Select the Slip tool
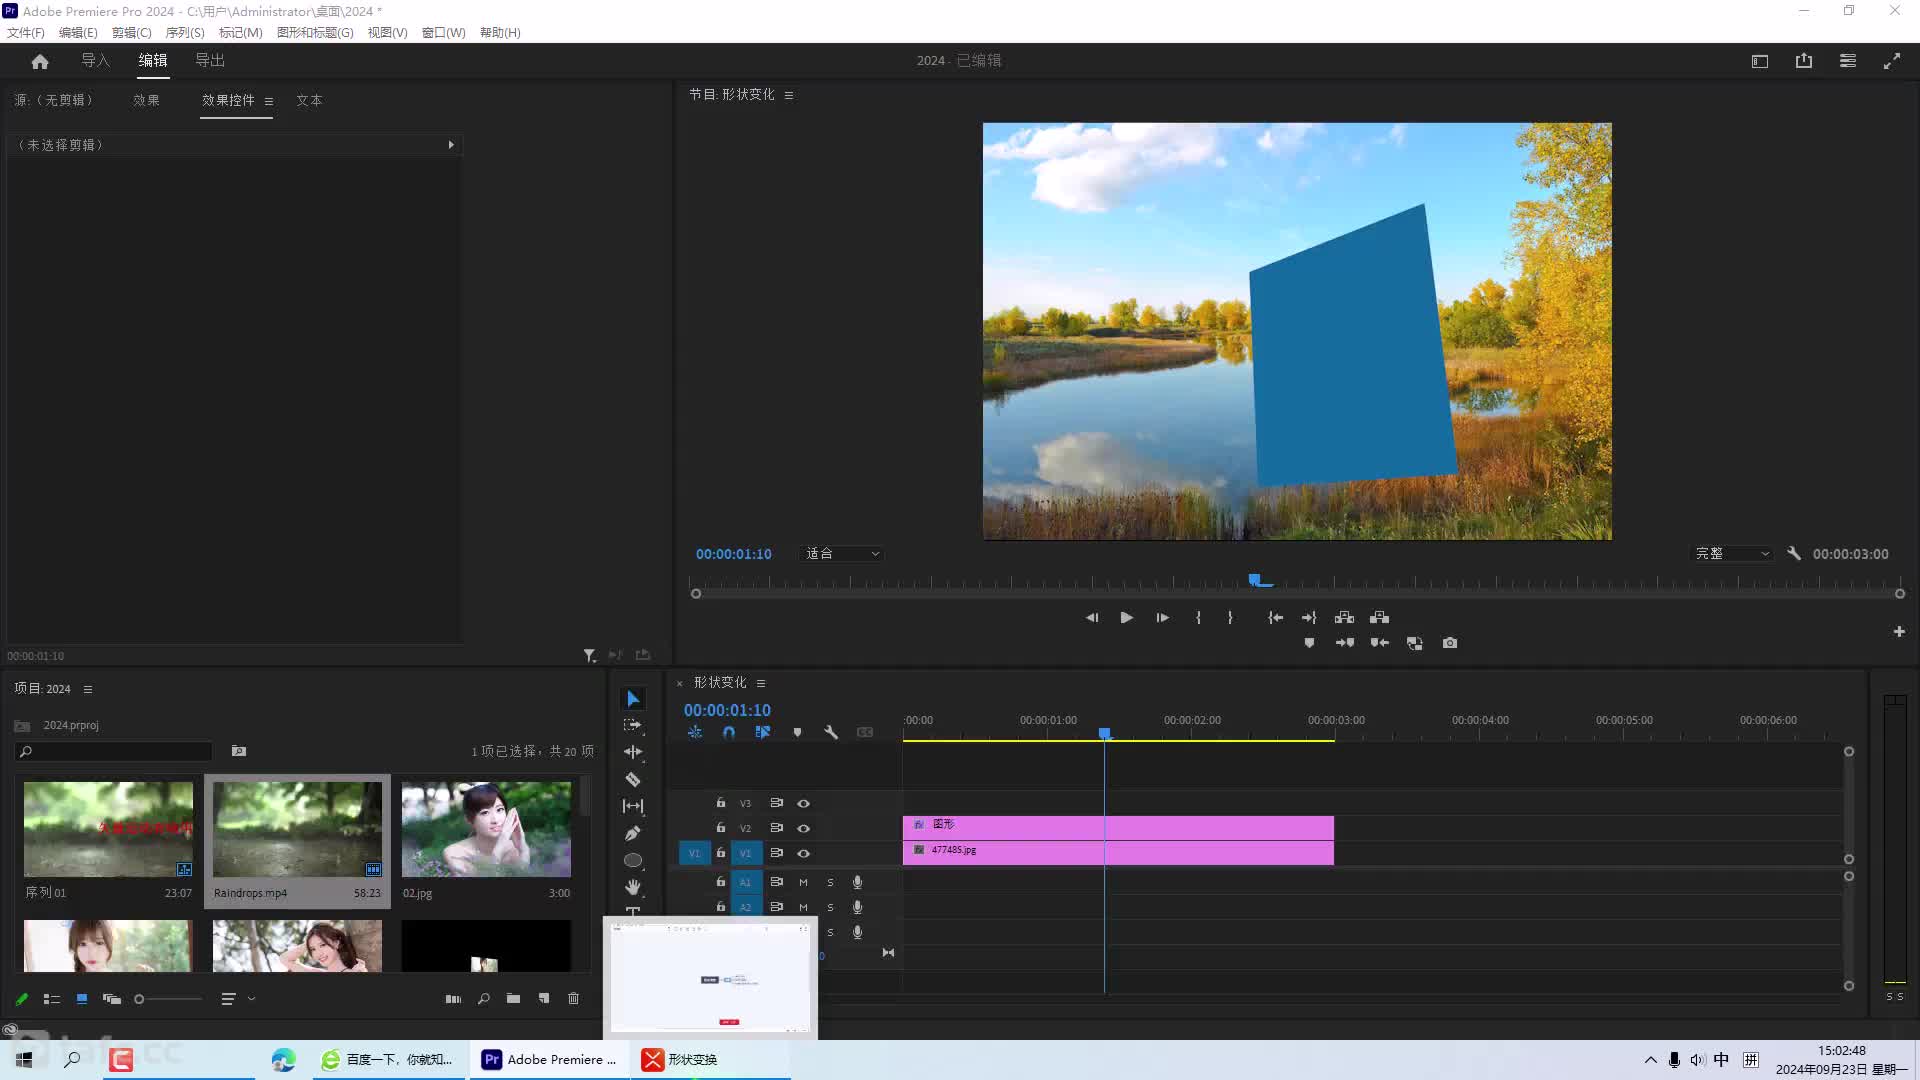The image size is (1920, 1080). tap(633, 806)
